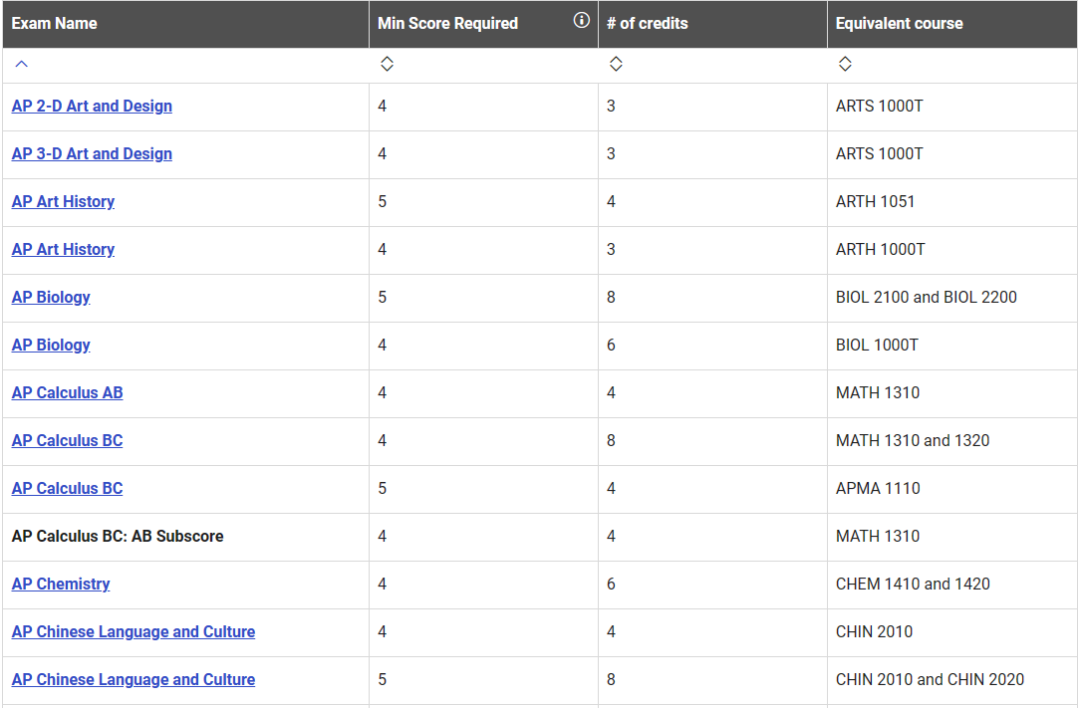Click the sort icon under Equivalent course
1080x708 pixels.
coord(845,64)
